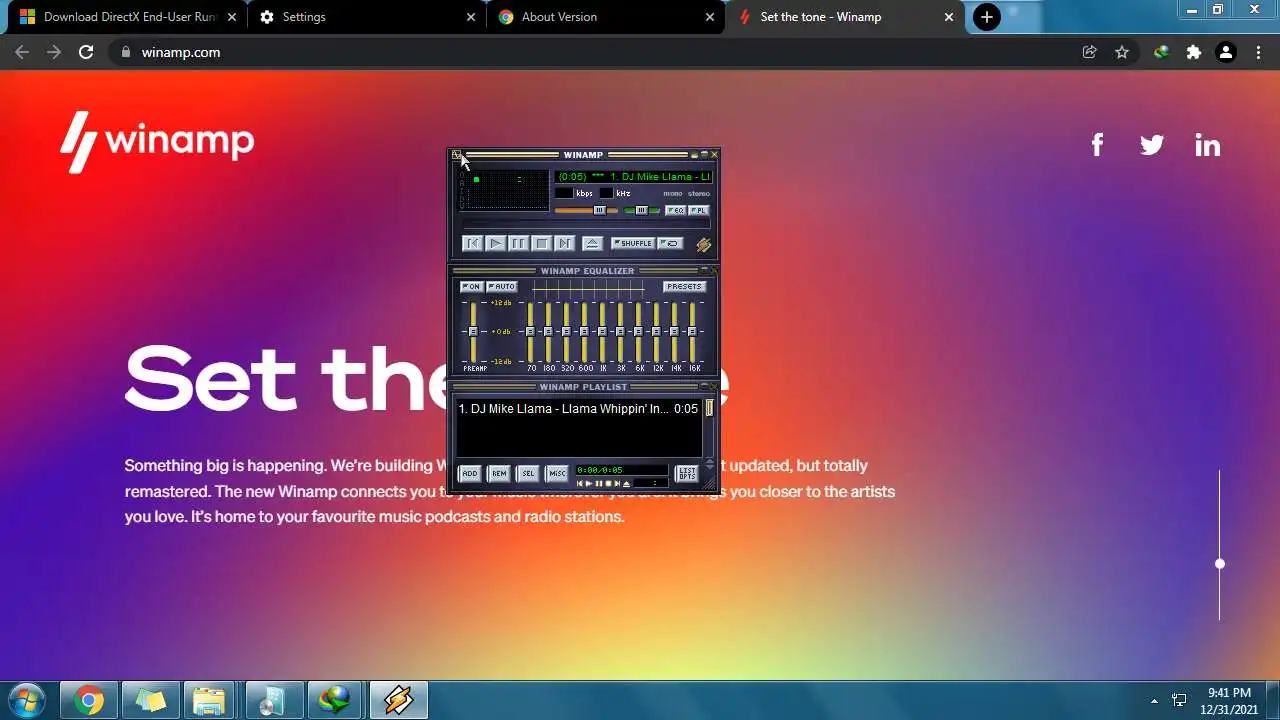Select DJ Mike Llama playlist entry
This screenshot has width=1280, height=720.
pyautogui.click(x=578, y=409)
